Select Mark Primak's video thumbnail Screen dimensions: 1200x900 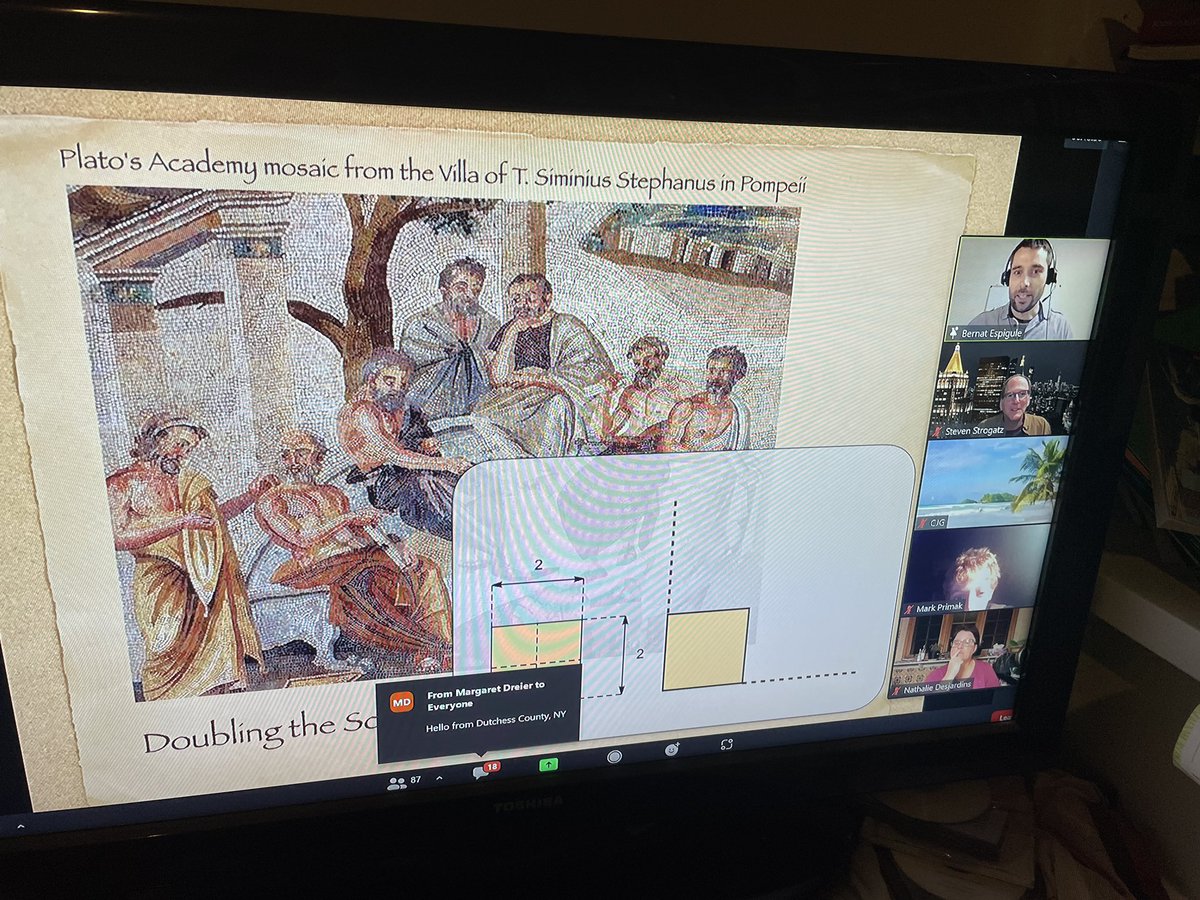975,569
